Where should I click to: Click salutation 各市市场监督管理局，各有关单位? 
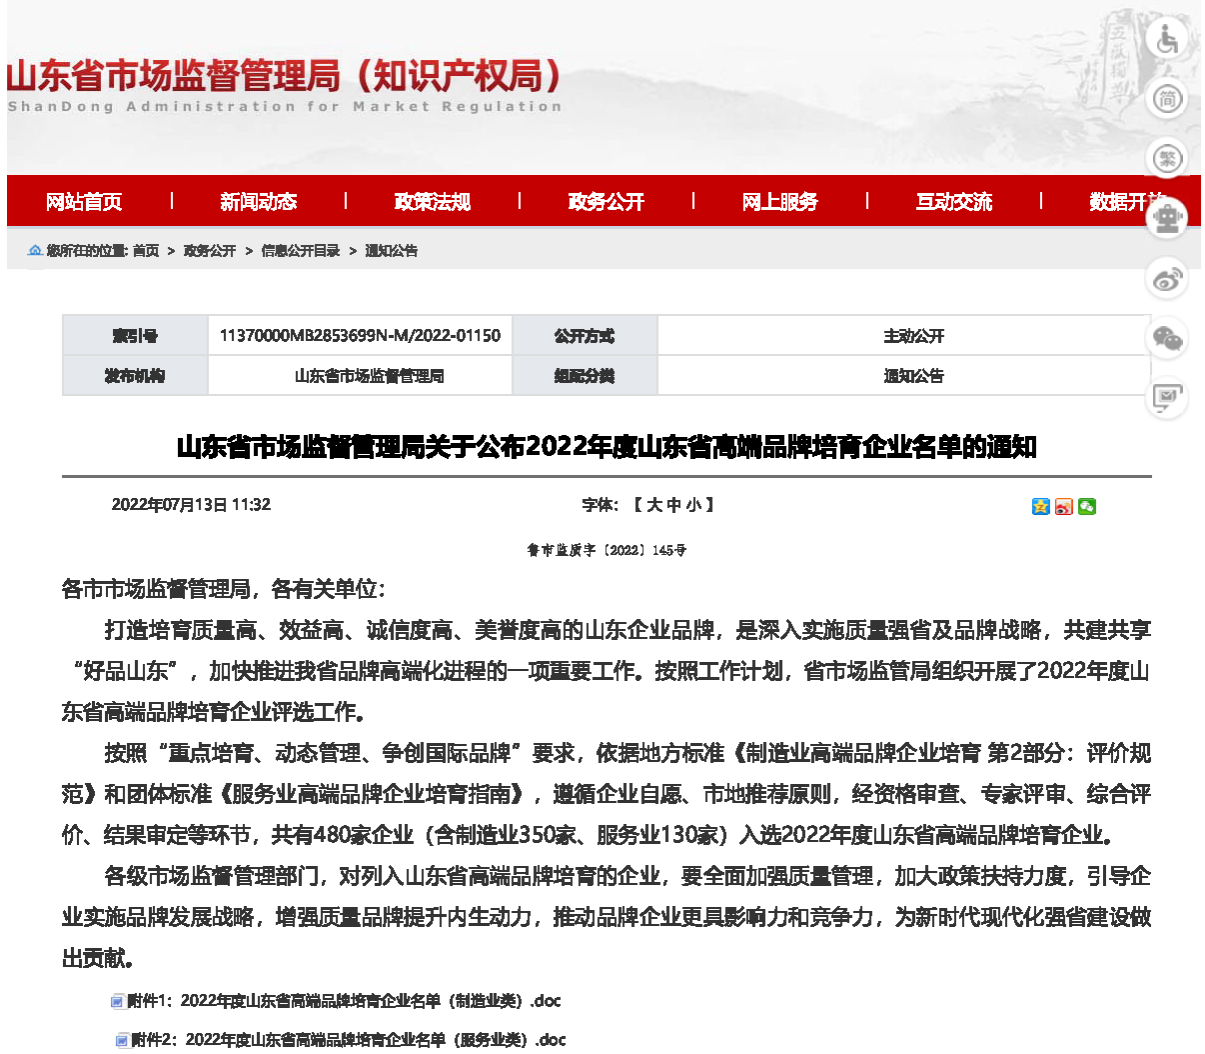(x=224, y=590)
